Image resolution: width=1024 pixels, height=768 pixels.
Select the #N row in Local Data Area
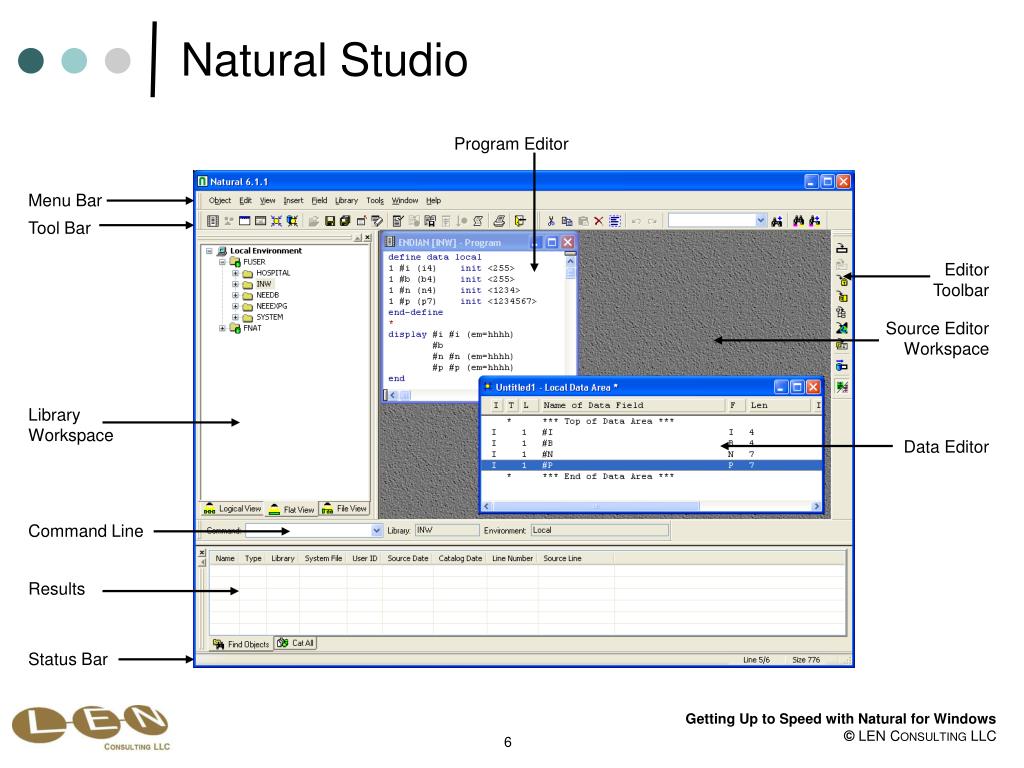coord(651,455)
